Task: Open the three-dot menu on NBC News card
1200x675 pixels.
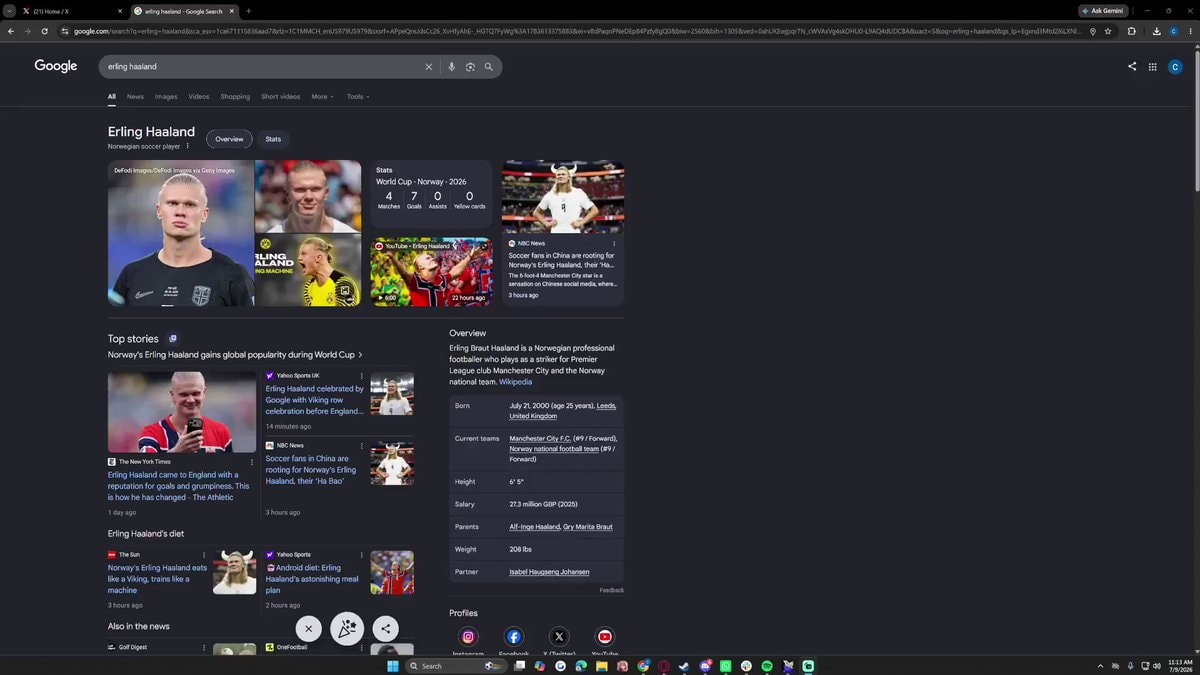Action: click(x=614, y=243)
